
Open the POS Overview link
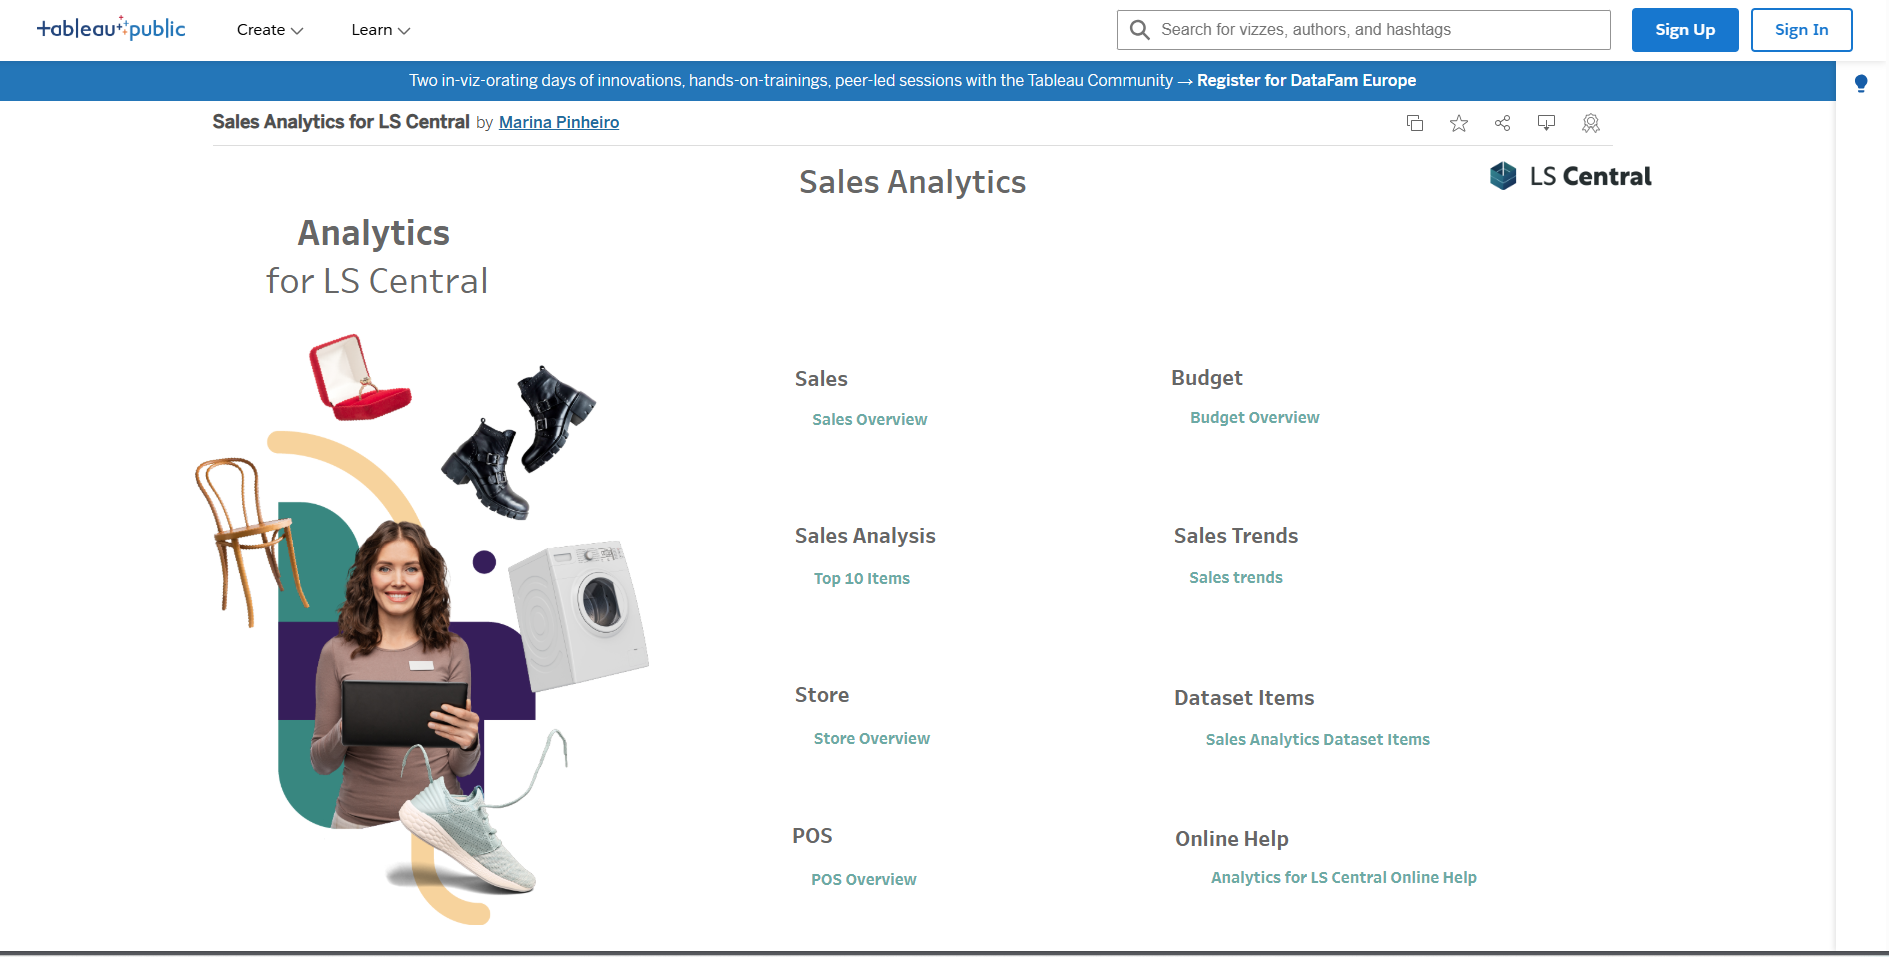pos(864,880)
